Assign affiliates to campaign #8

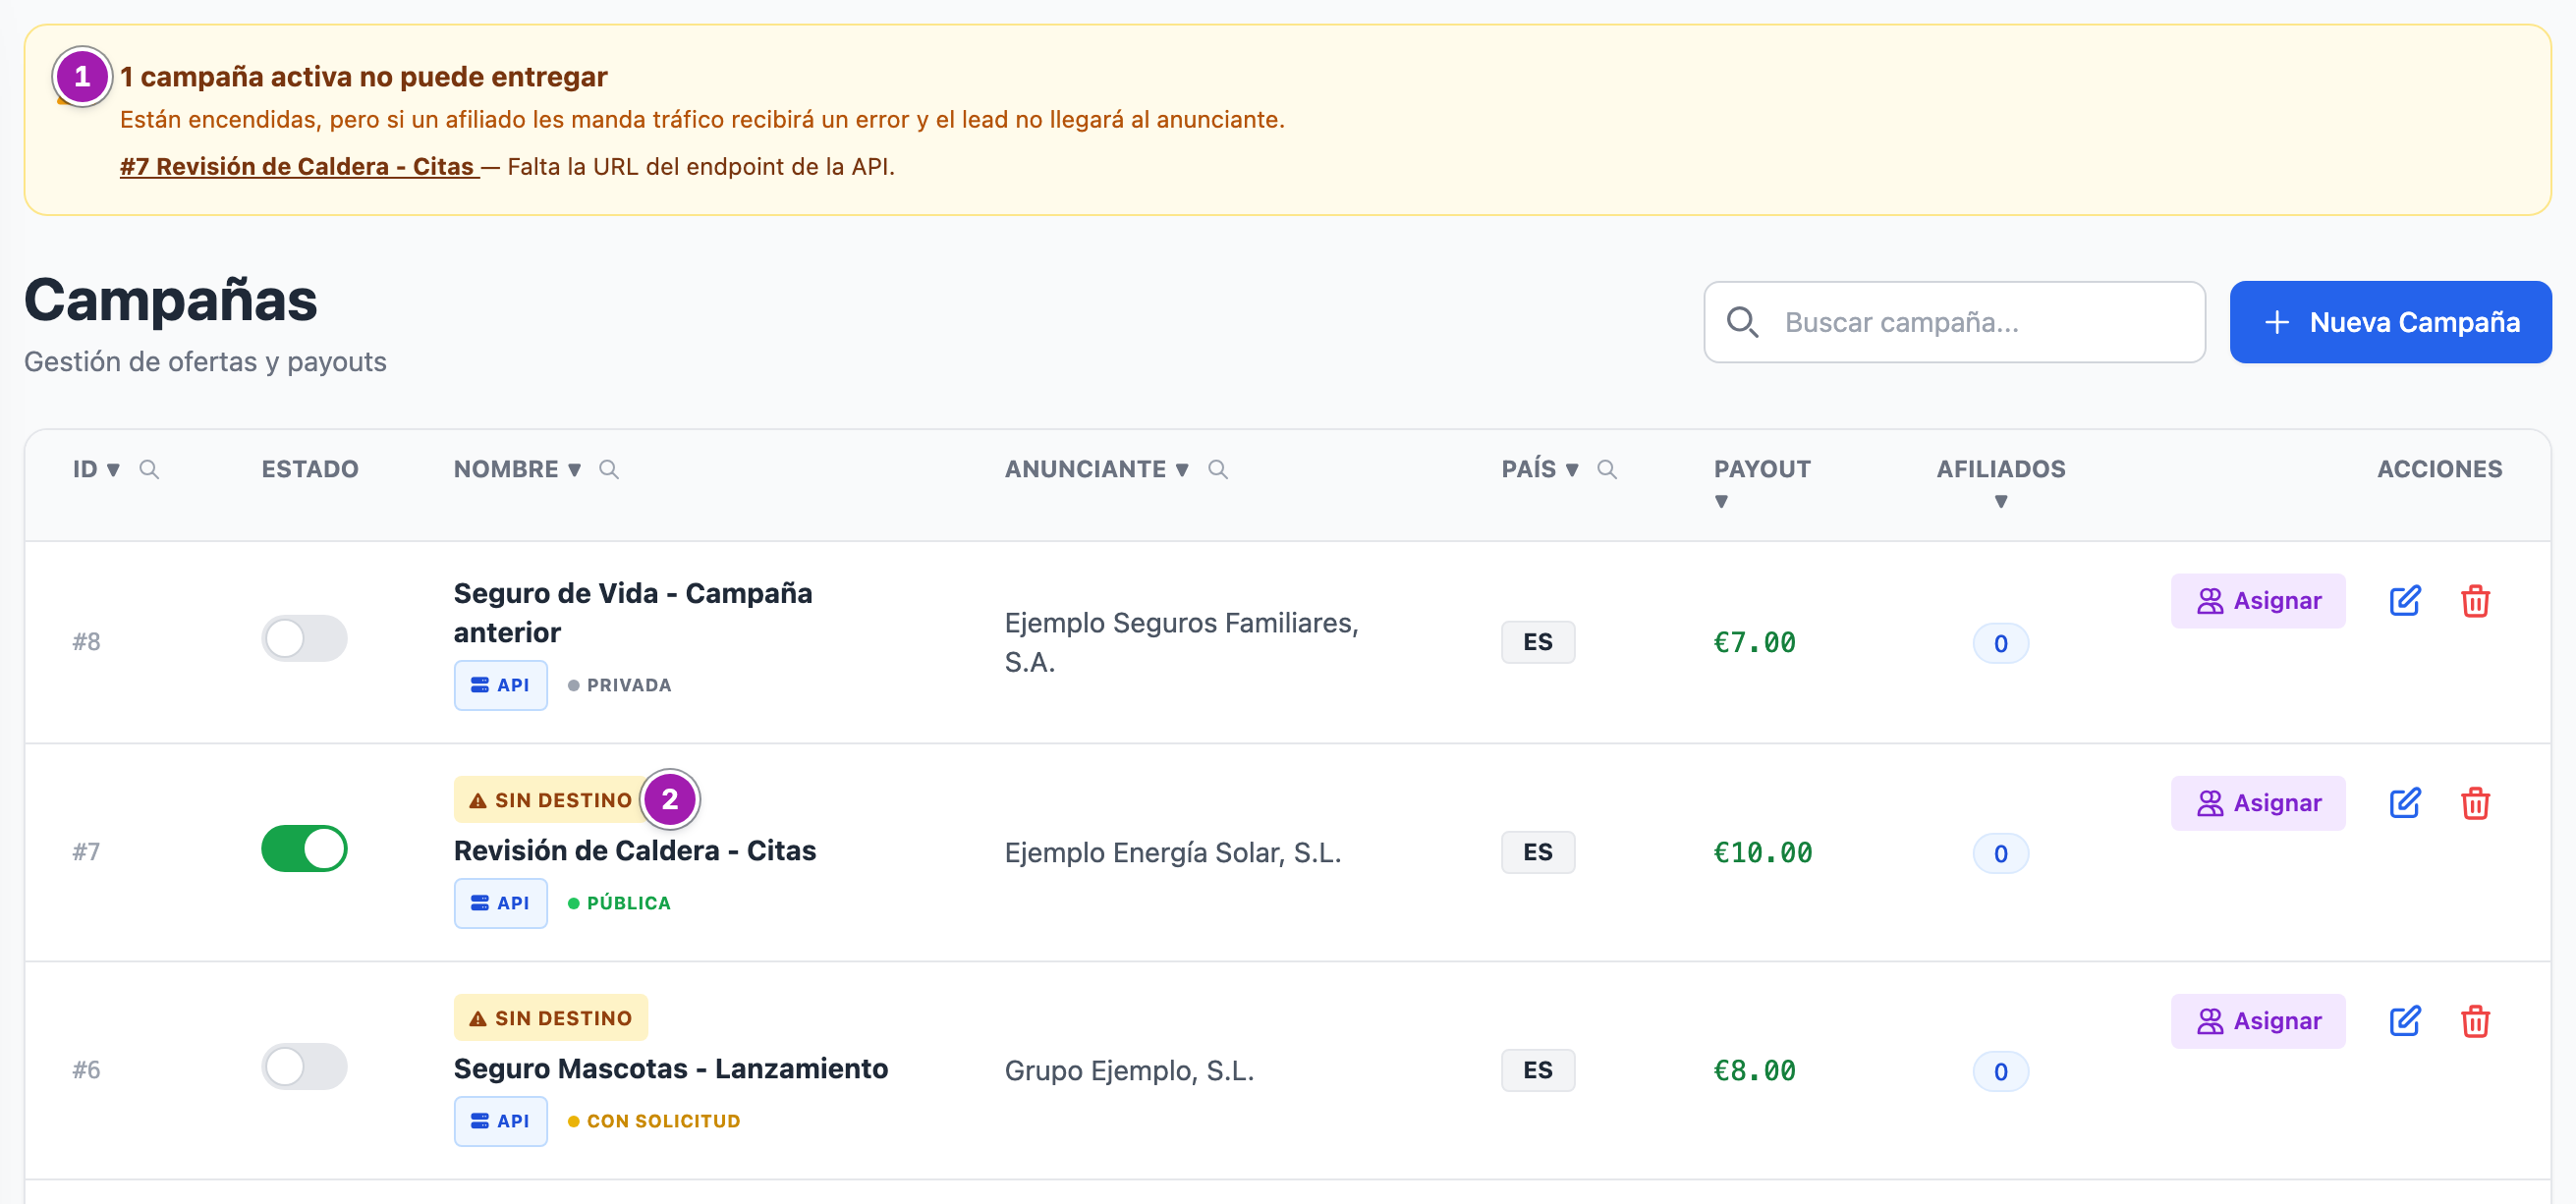click(x=2258, y=601)
